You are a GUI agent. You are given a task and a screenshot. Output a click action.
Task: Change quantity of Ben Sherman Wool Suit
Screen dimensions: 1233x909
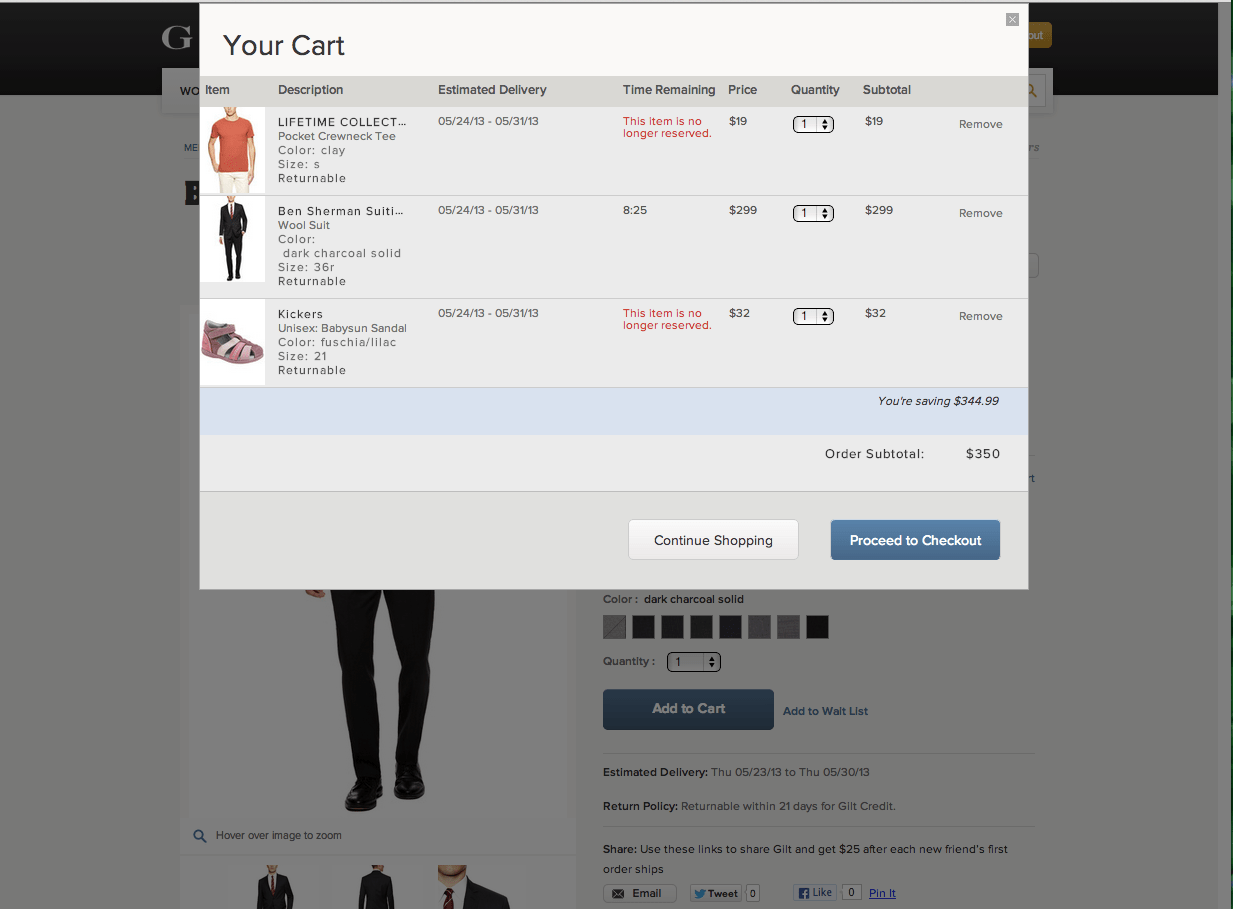813,213
